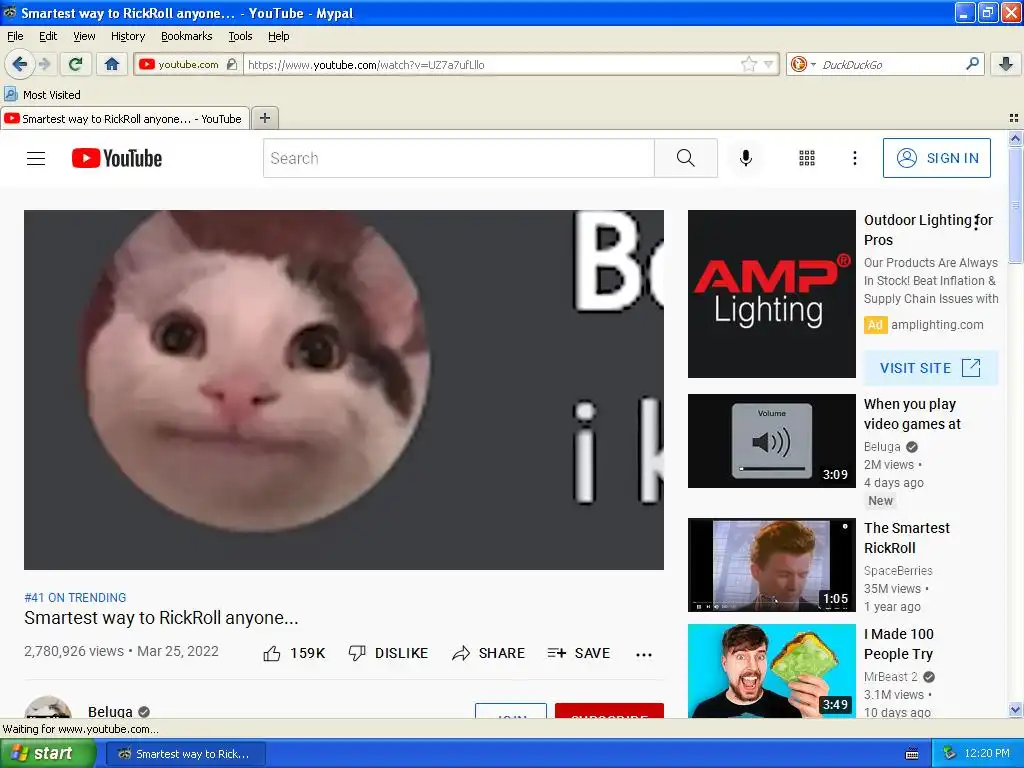Viewport: 1024px width, 768px height.
Task: Click the magnifier in the DuckDuckGo search box
Action: 972,64
